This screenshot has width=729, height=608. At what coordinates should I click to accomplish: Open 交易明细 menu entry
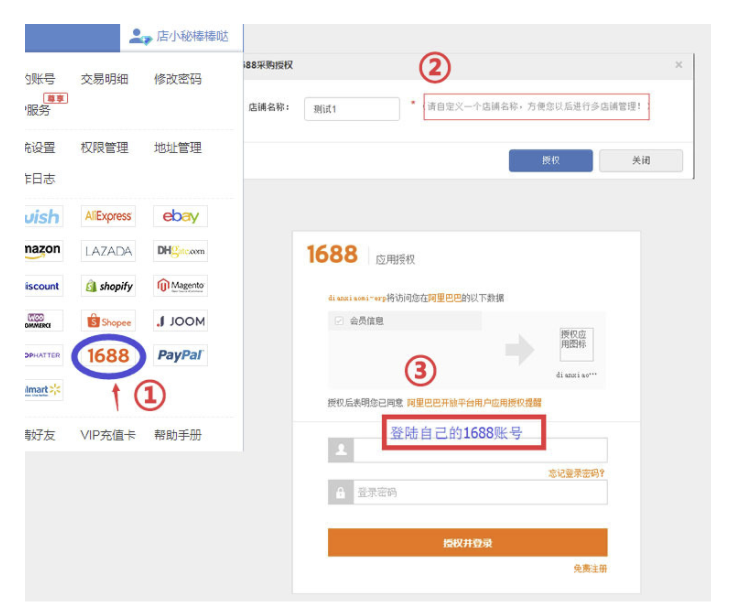(105, 79)
